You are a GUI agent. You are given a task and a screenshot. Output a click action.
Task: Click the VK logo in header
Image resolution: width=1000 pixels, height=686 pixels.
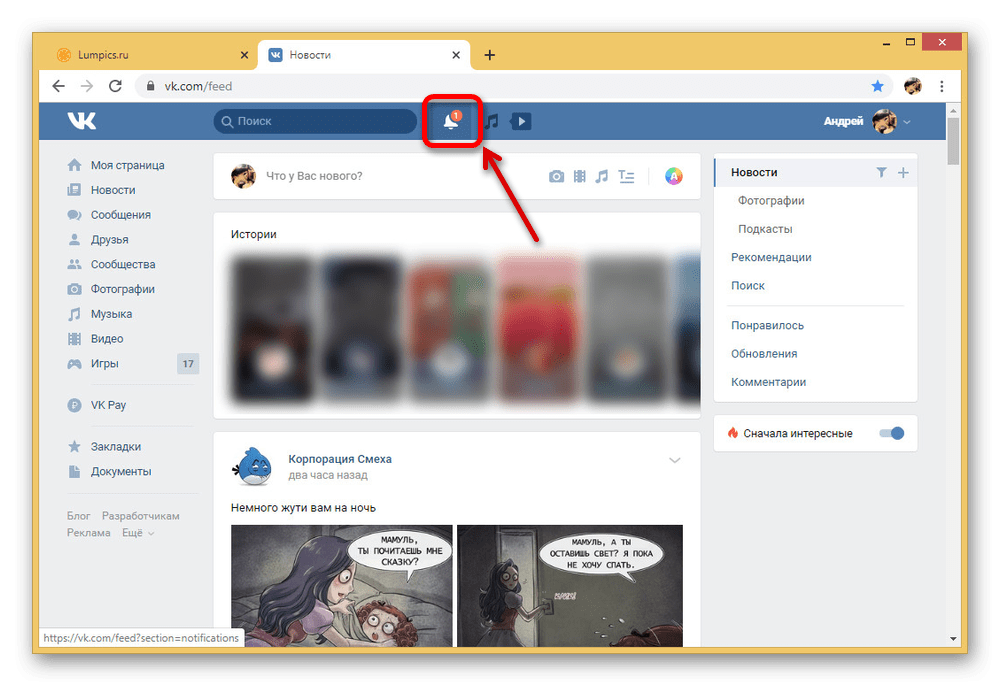(x=82, y=120)
